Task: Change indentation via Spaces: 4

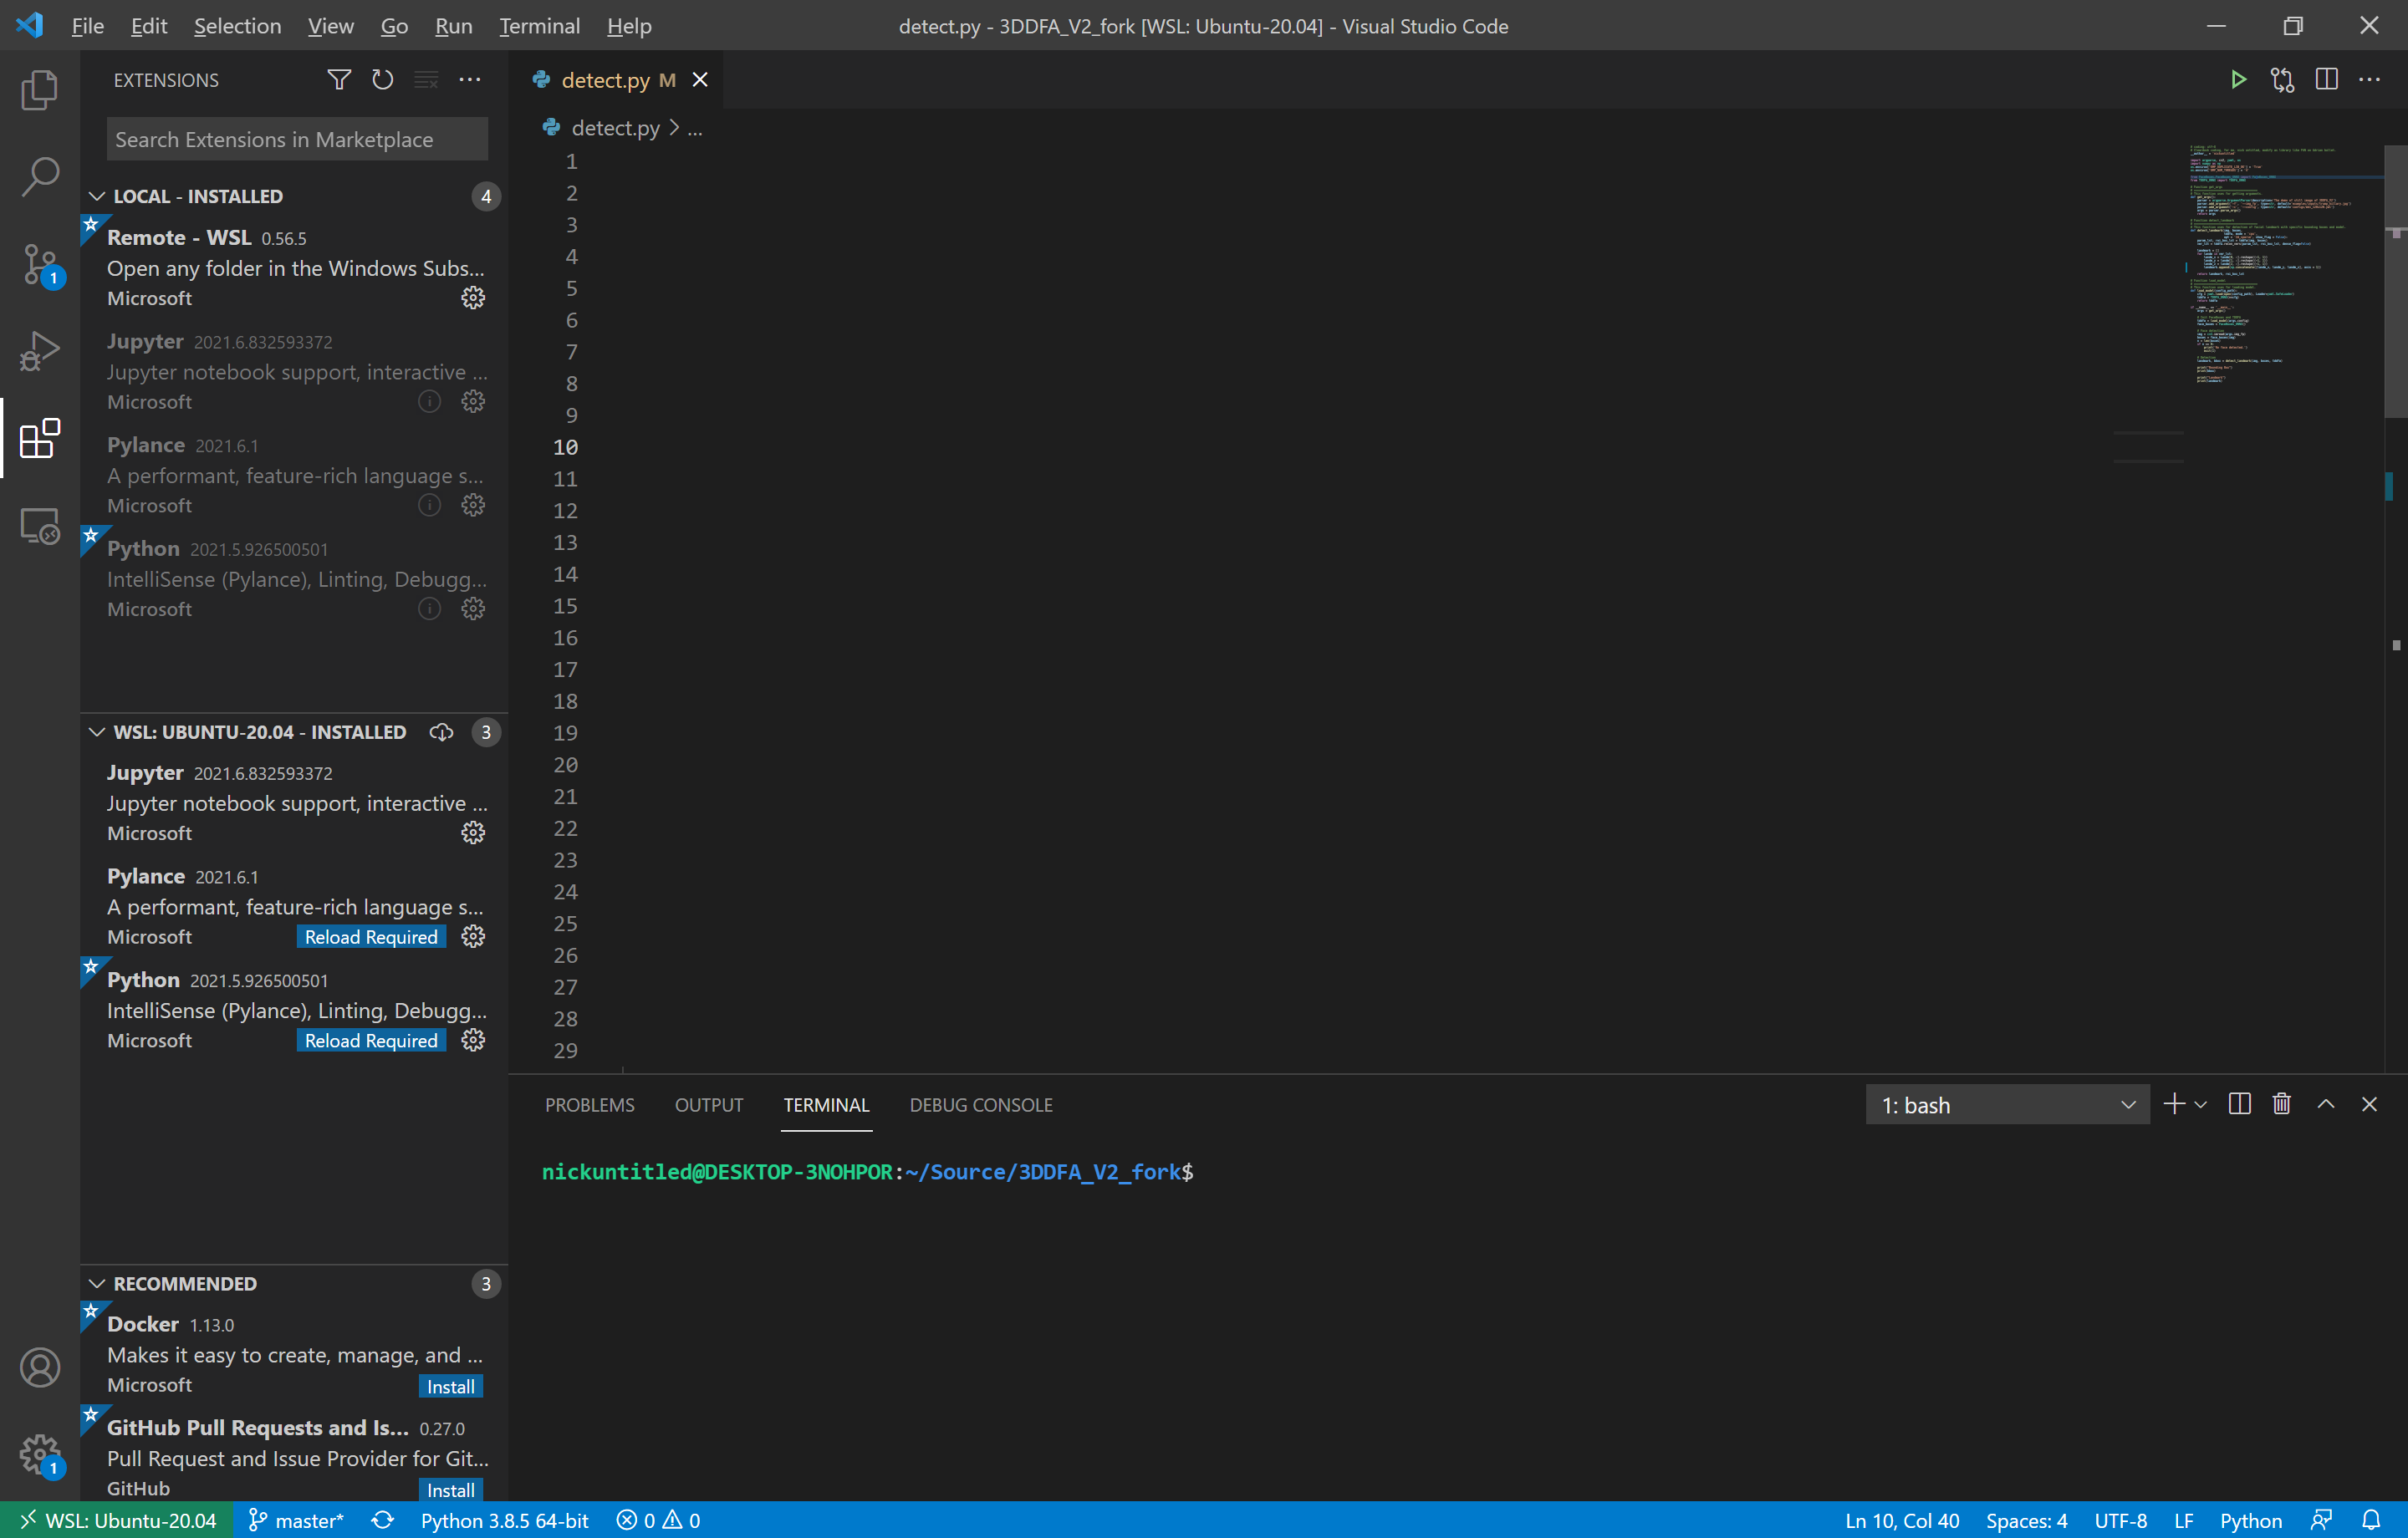Action: [x=2026, y=1520]
